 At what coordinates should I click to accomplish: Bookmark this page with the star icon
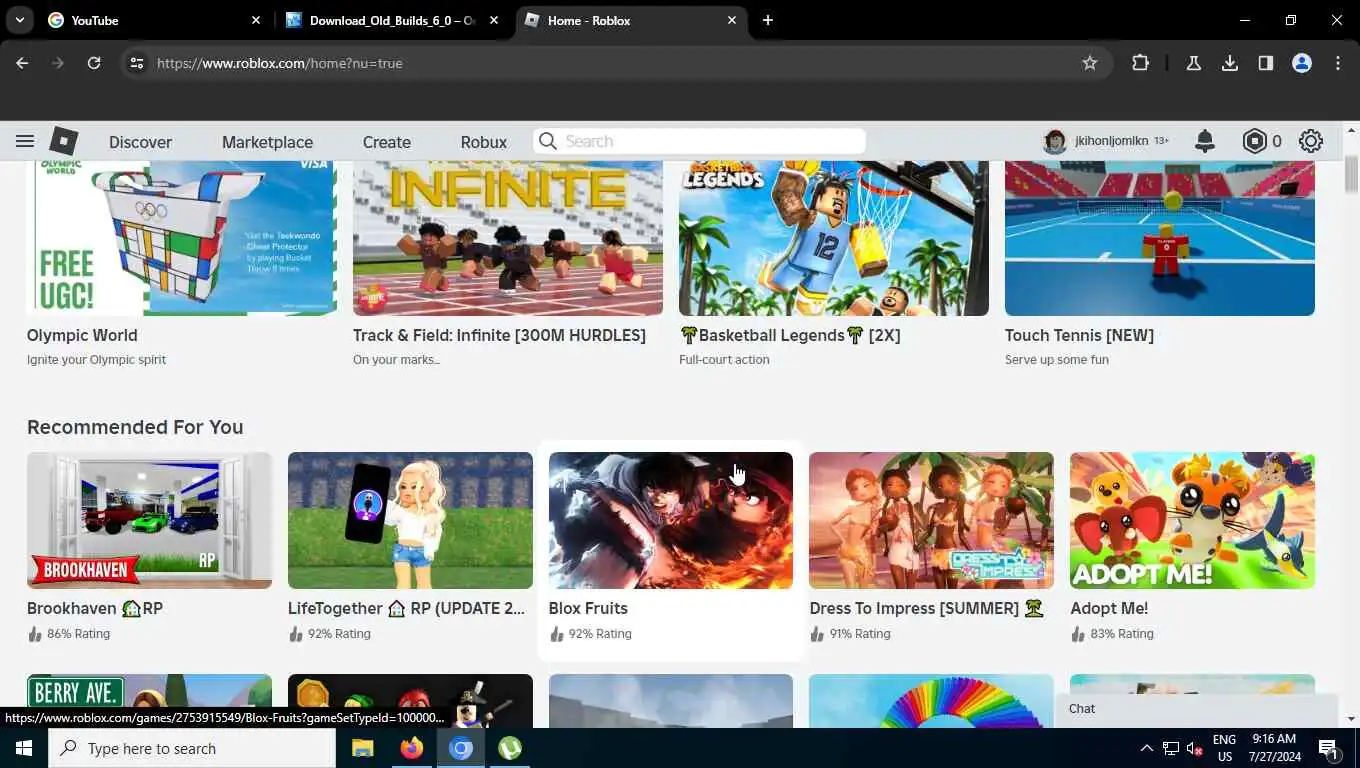point(1090,63)
